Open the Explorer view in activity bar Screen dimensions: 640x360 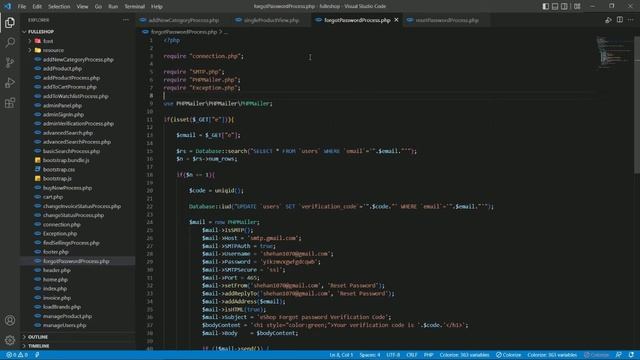[10, 22]
